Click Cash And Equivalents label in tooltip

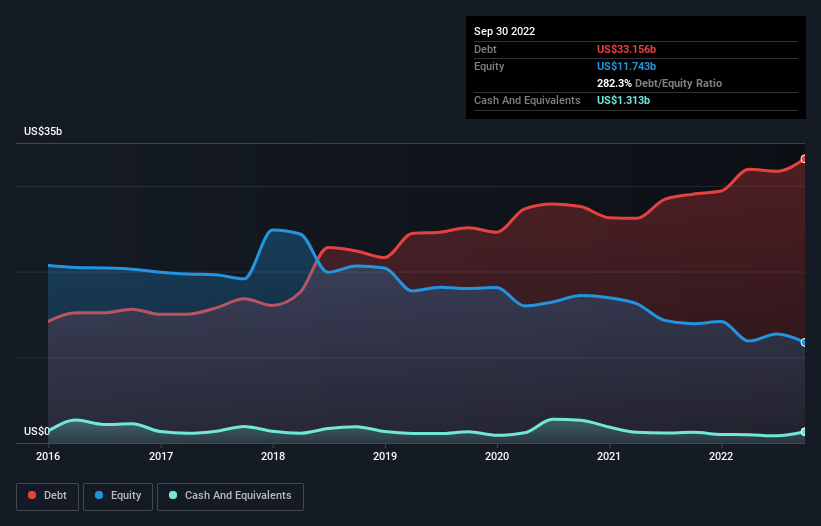tap(527, 100)
